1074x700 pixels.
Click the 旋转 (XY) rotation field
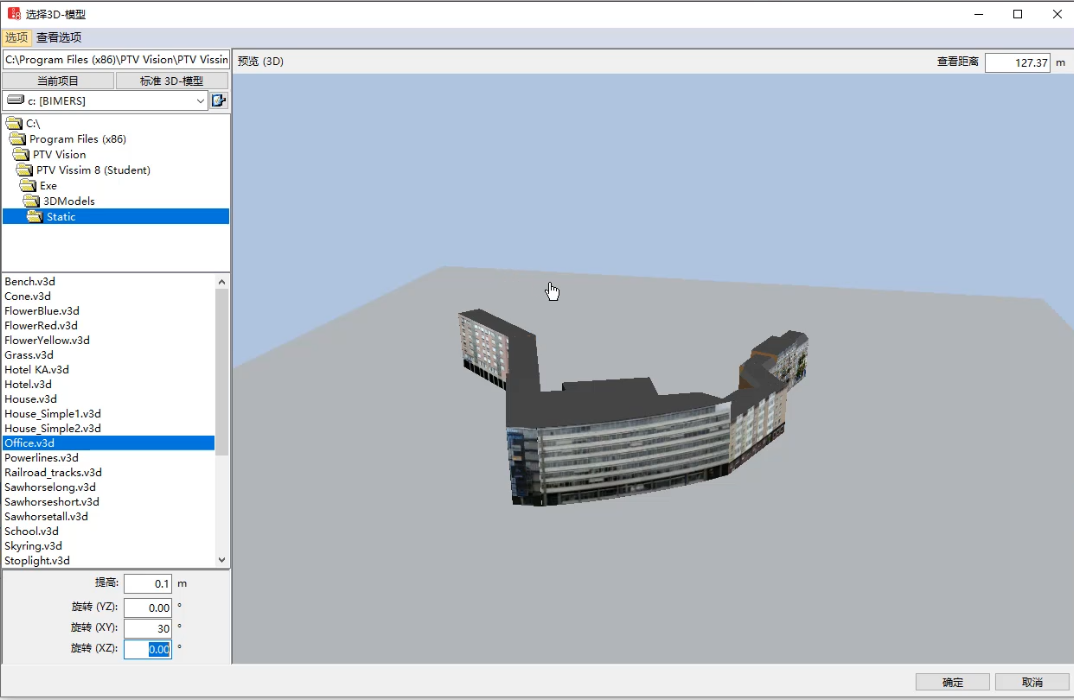(147, 628)
